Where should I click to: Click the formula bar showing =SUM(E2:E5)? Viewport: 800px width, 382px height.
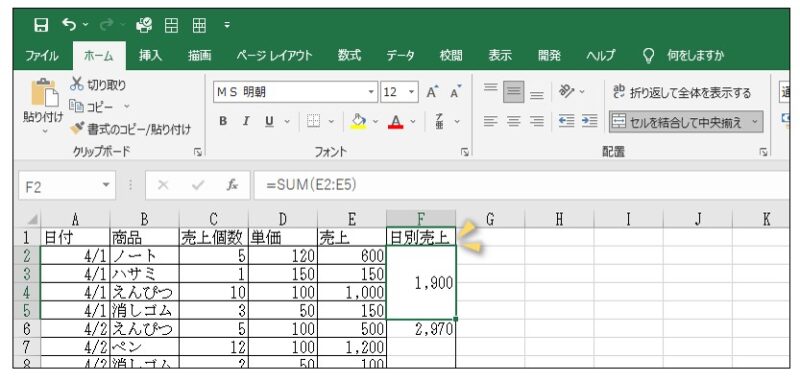[x=520, y=186]
